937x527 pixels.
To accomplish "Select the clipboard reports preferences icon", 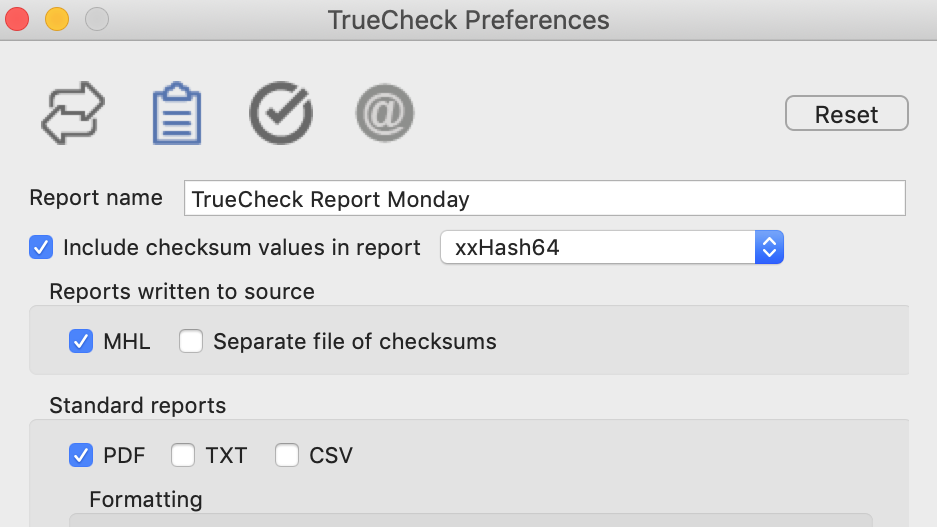I will (177, 114).
